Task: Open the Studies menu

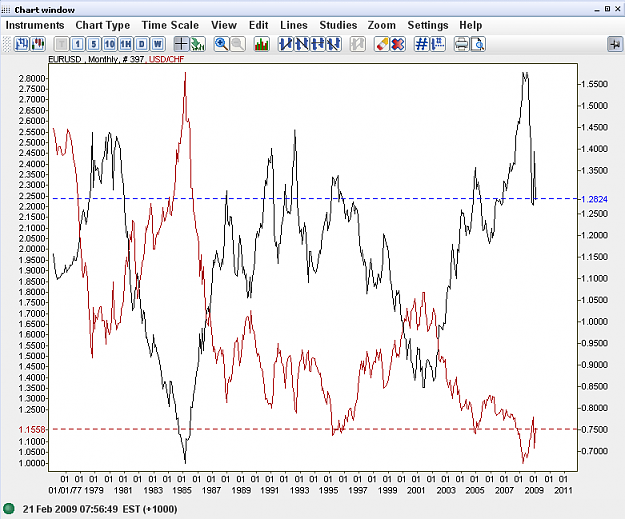Action: pyautogui.click(x=338, y=25)
